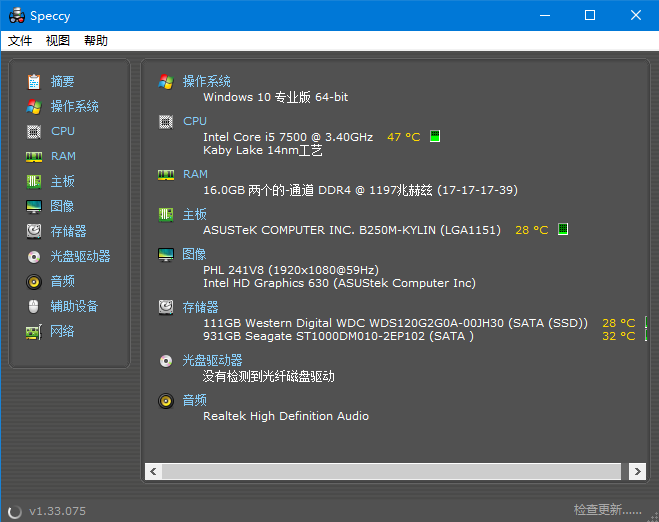This screenshot has width=659, height=522.
Task: Open the 存储器 heading link in main panel
Action: pos(200,308)
